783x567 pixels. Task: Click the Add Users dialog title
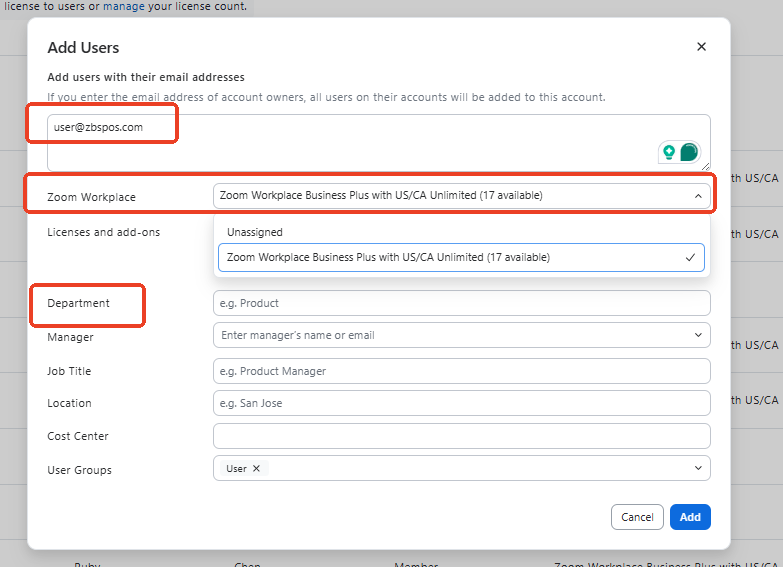pos(83,47)
